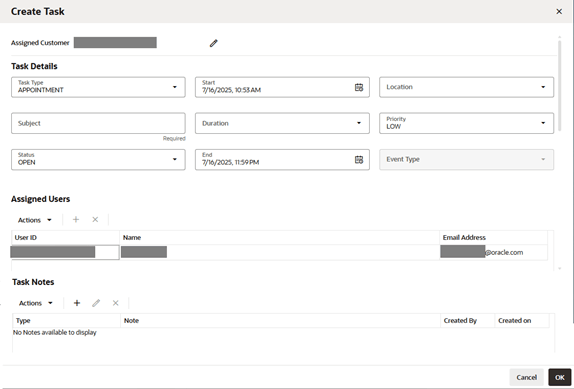Click the Created By column header

467,321
